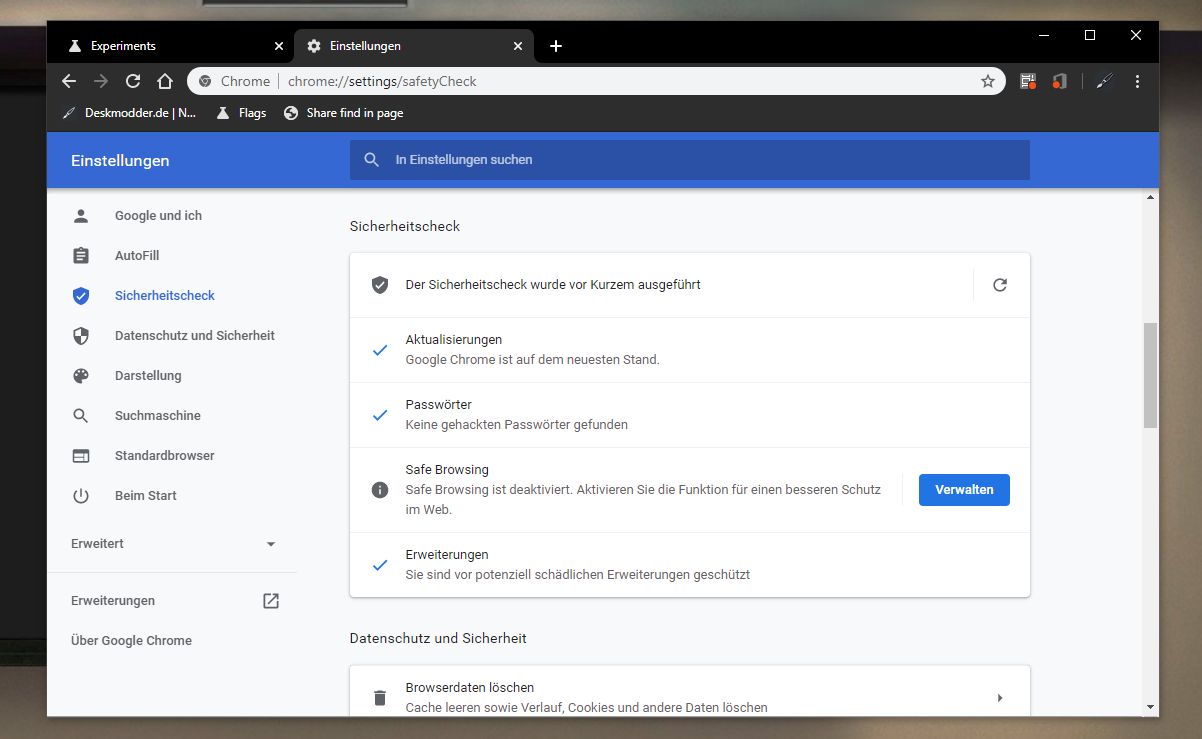
Task: Click the person icon for Google und ich
Action: click(81, 216)
